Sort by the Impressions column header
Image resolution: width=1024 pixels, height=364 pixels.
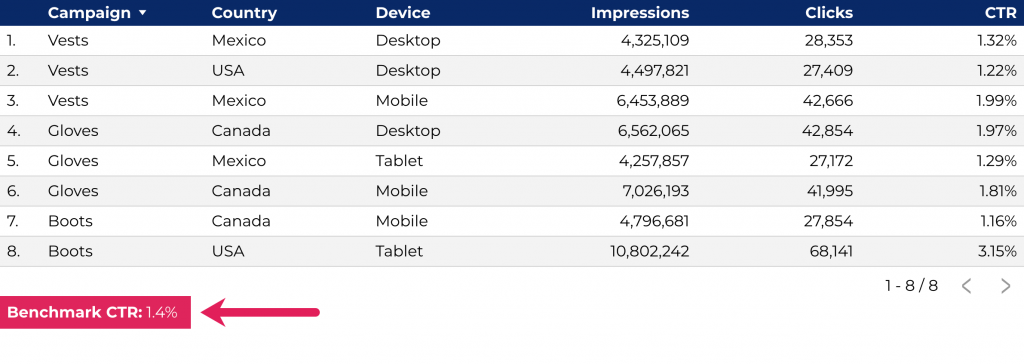coord(640,13)
